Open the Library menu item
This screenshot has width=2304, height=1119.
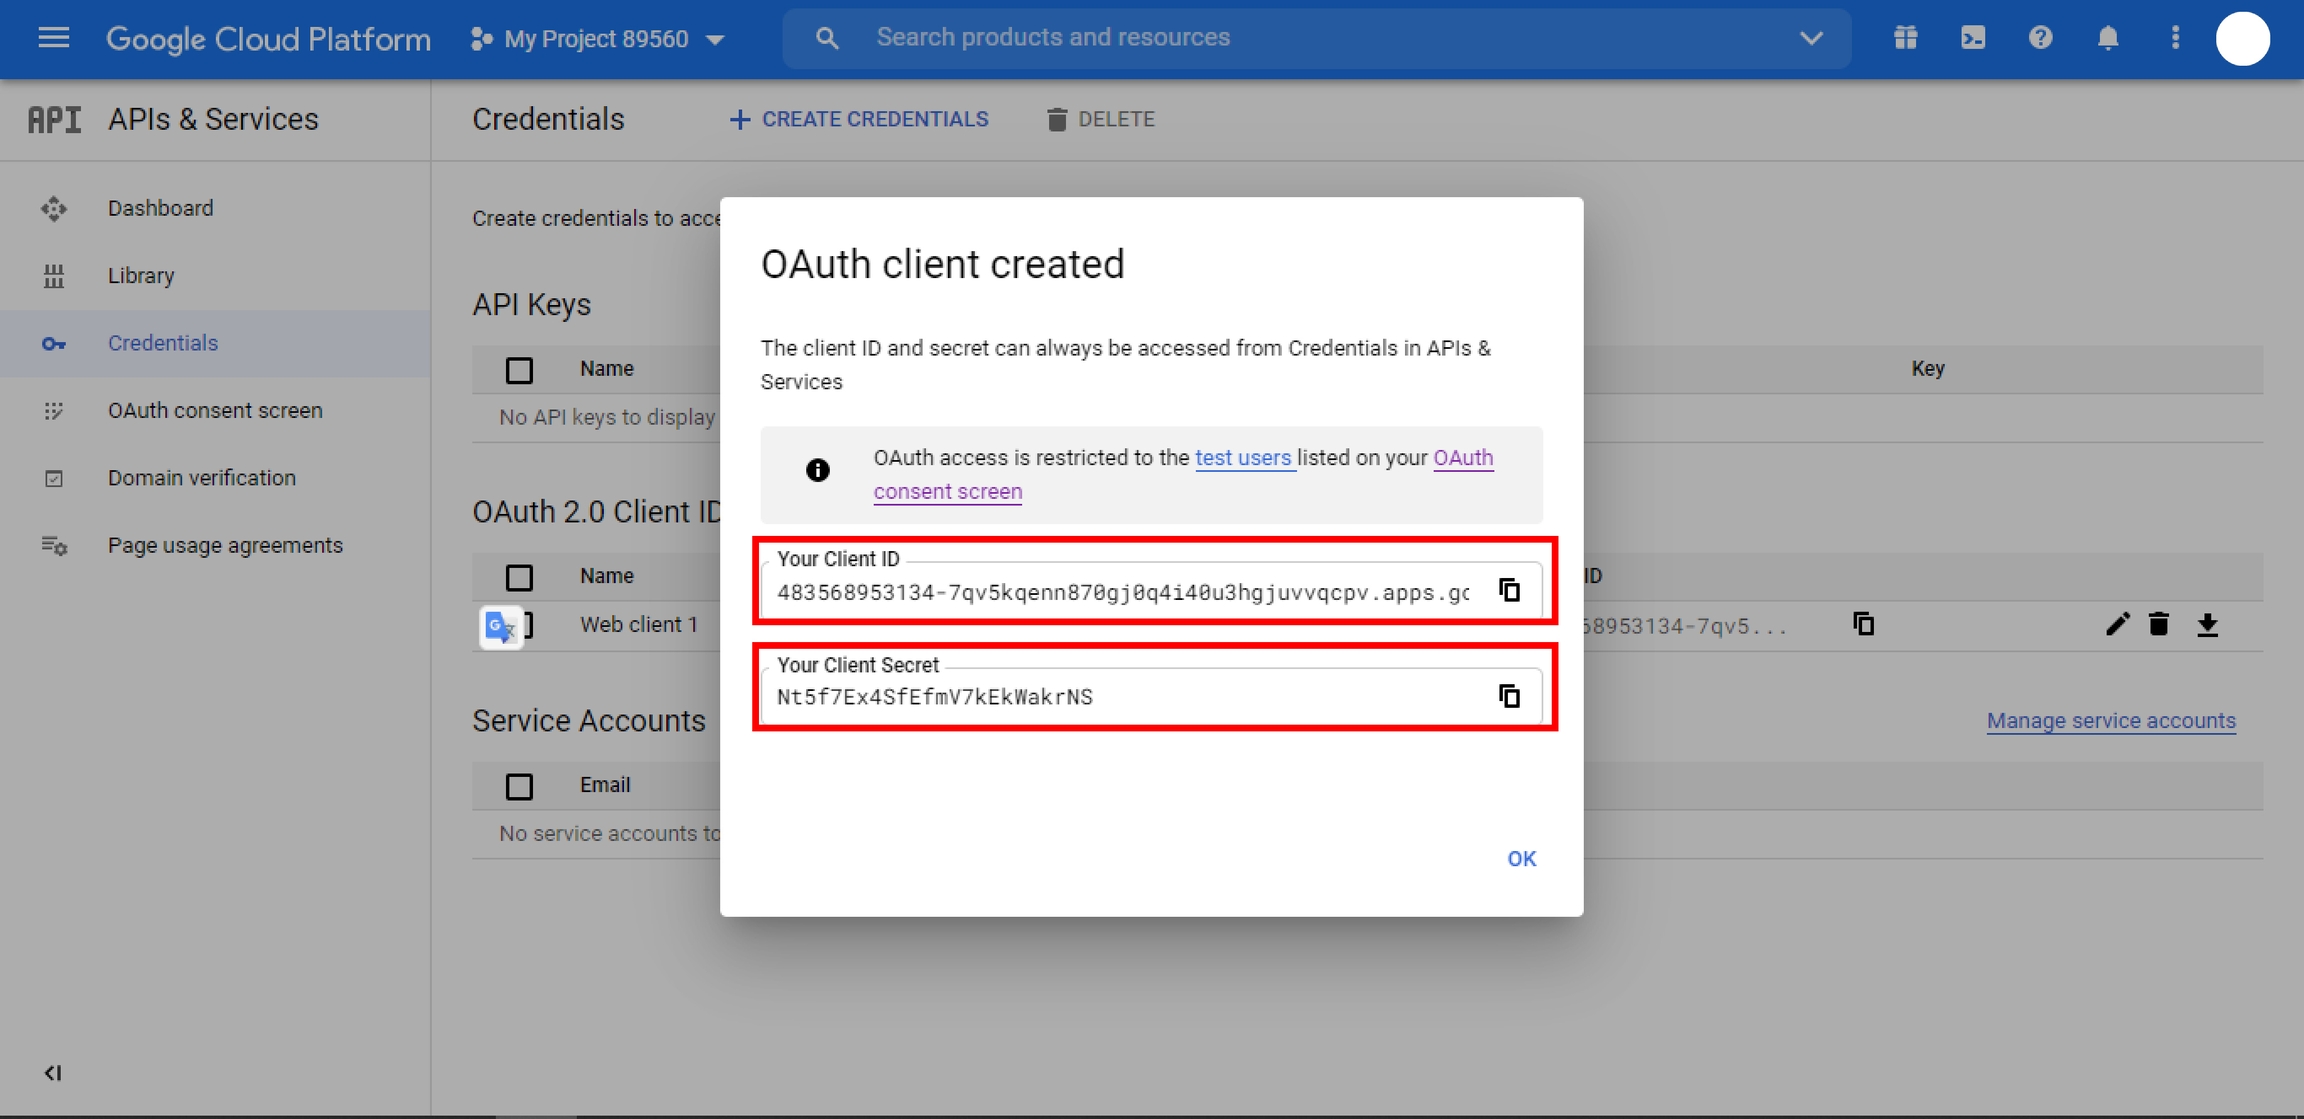tap(141, 275)
